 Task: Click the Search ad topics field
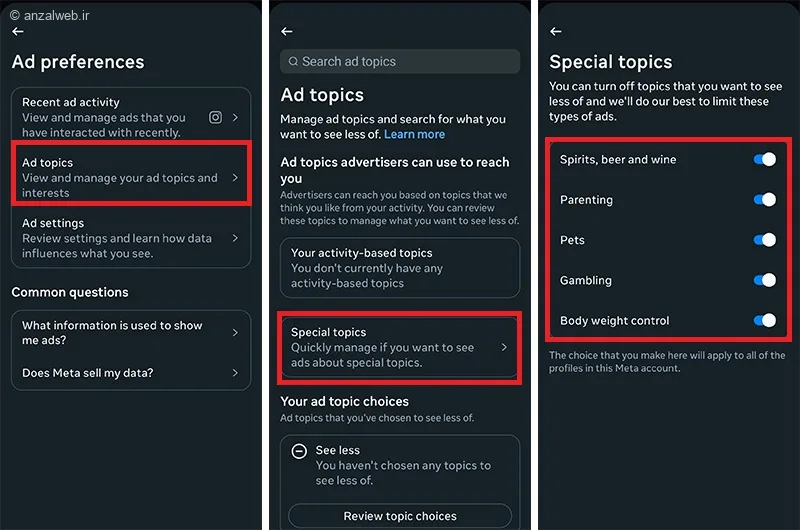click(400, 62)
